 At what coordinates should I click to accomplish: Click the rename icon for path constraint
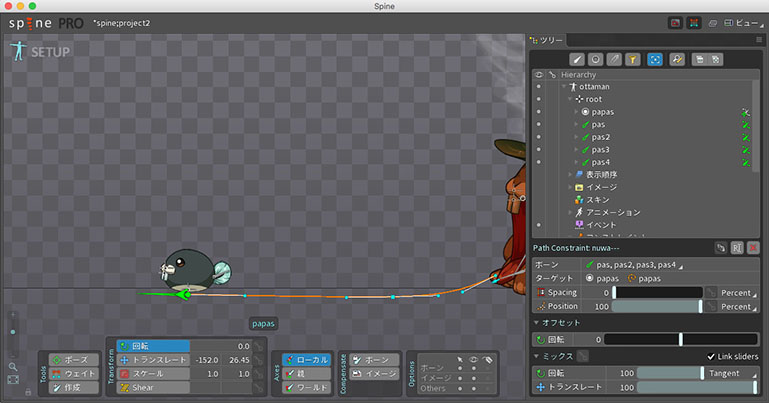point(737,248)
